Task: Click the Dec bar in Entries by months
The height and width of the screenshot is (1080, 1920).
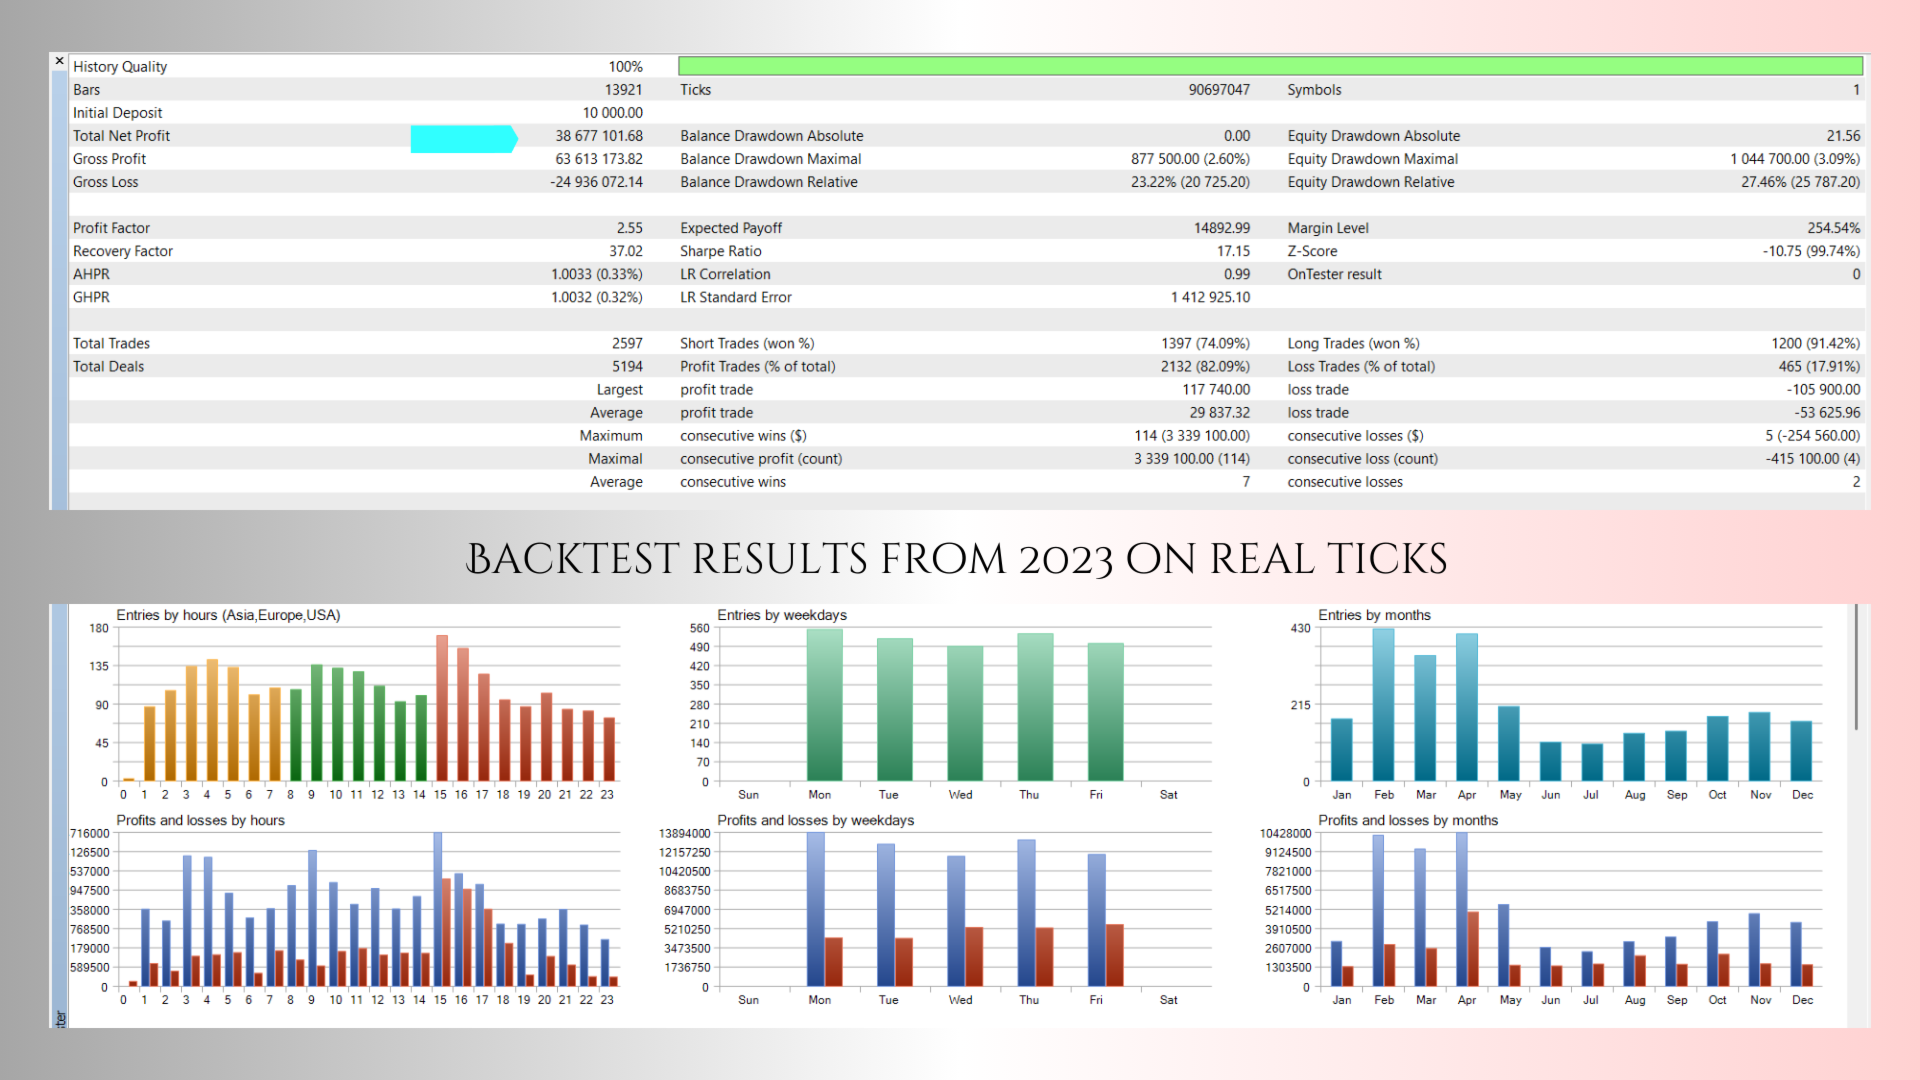Action: coord(1801,751)
